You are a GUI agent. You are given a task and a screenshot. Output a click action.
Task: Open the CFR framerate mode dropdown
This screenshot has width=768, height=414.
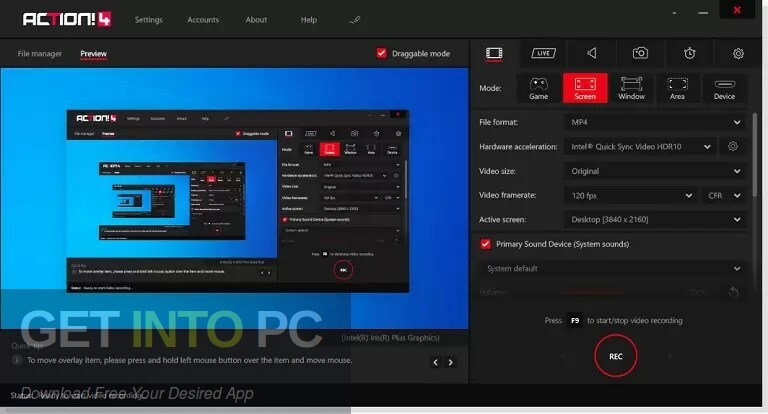pyautogui.click(x=724, y=195)
